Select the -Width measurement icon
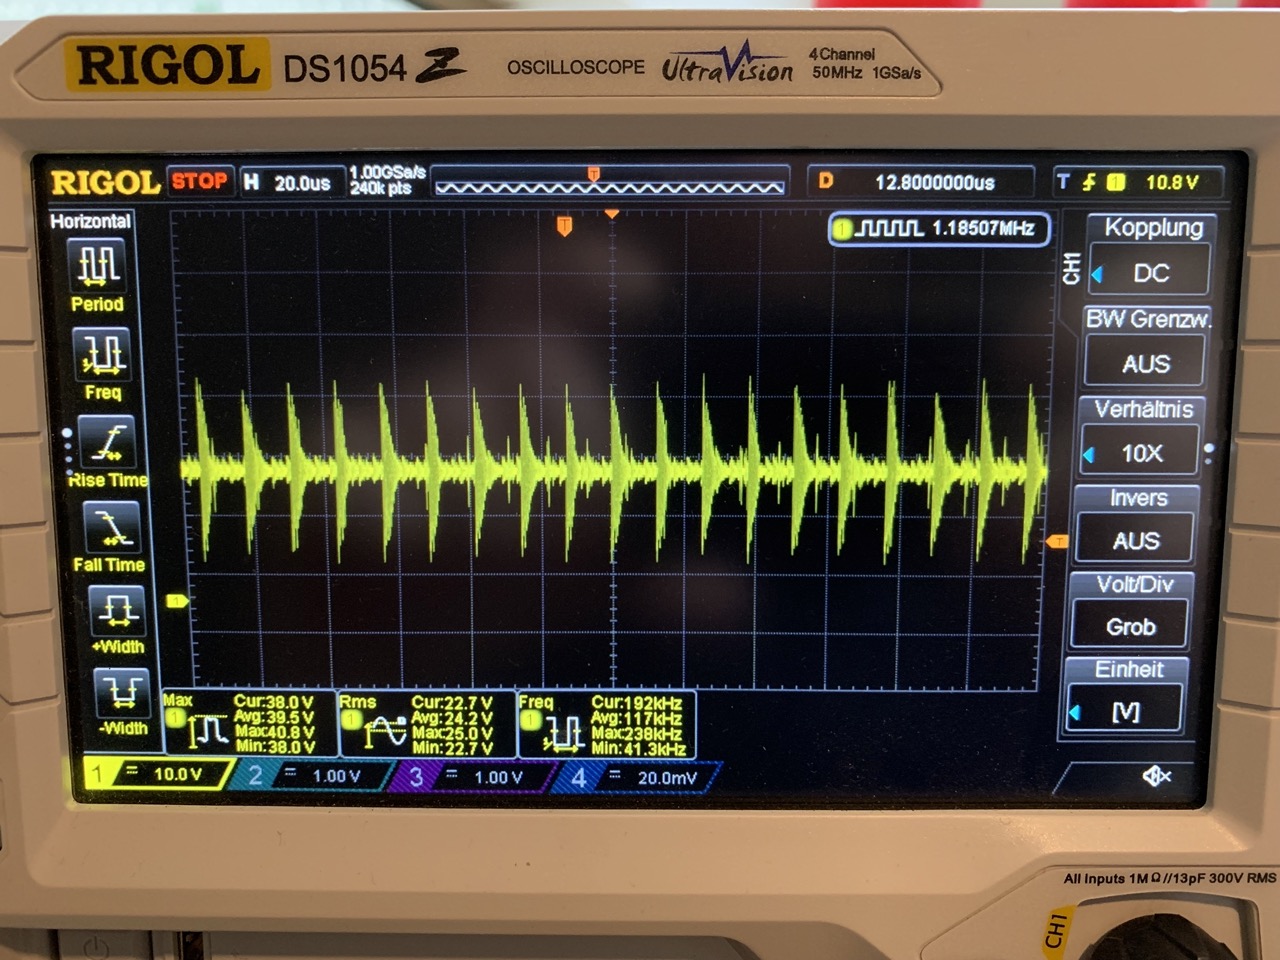This screenshot has width=1280, height=960. click(x=122, y=691)
